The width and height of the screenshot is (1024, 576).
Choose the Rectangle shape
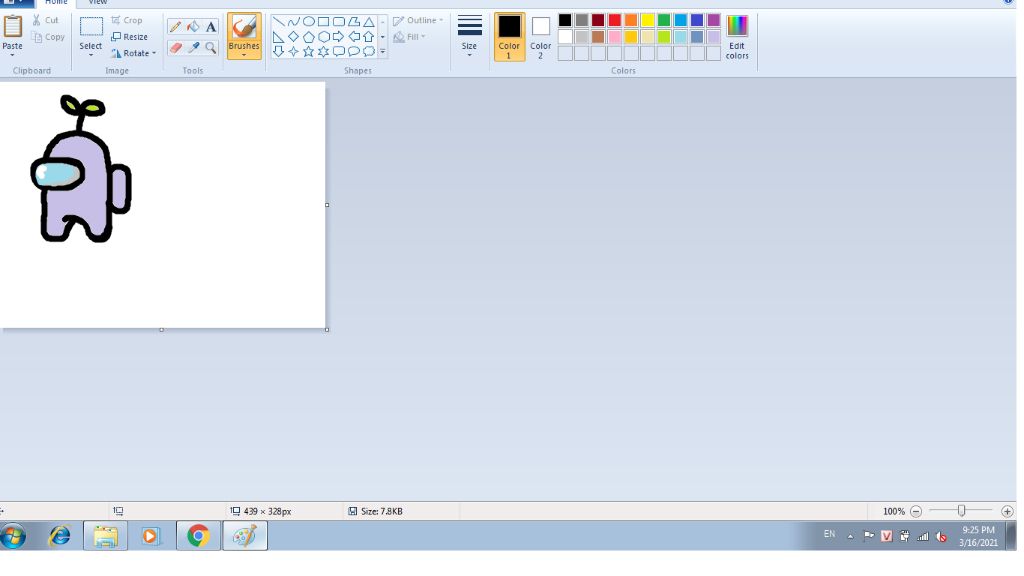point(324,22)
